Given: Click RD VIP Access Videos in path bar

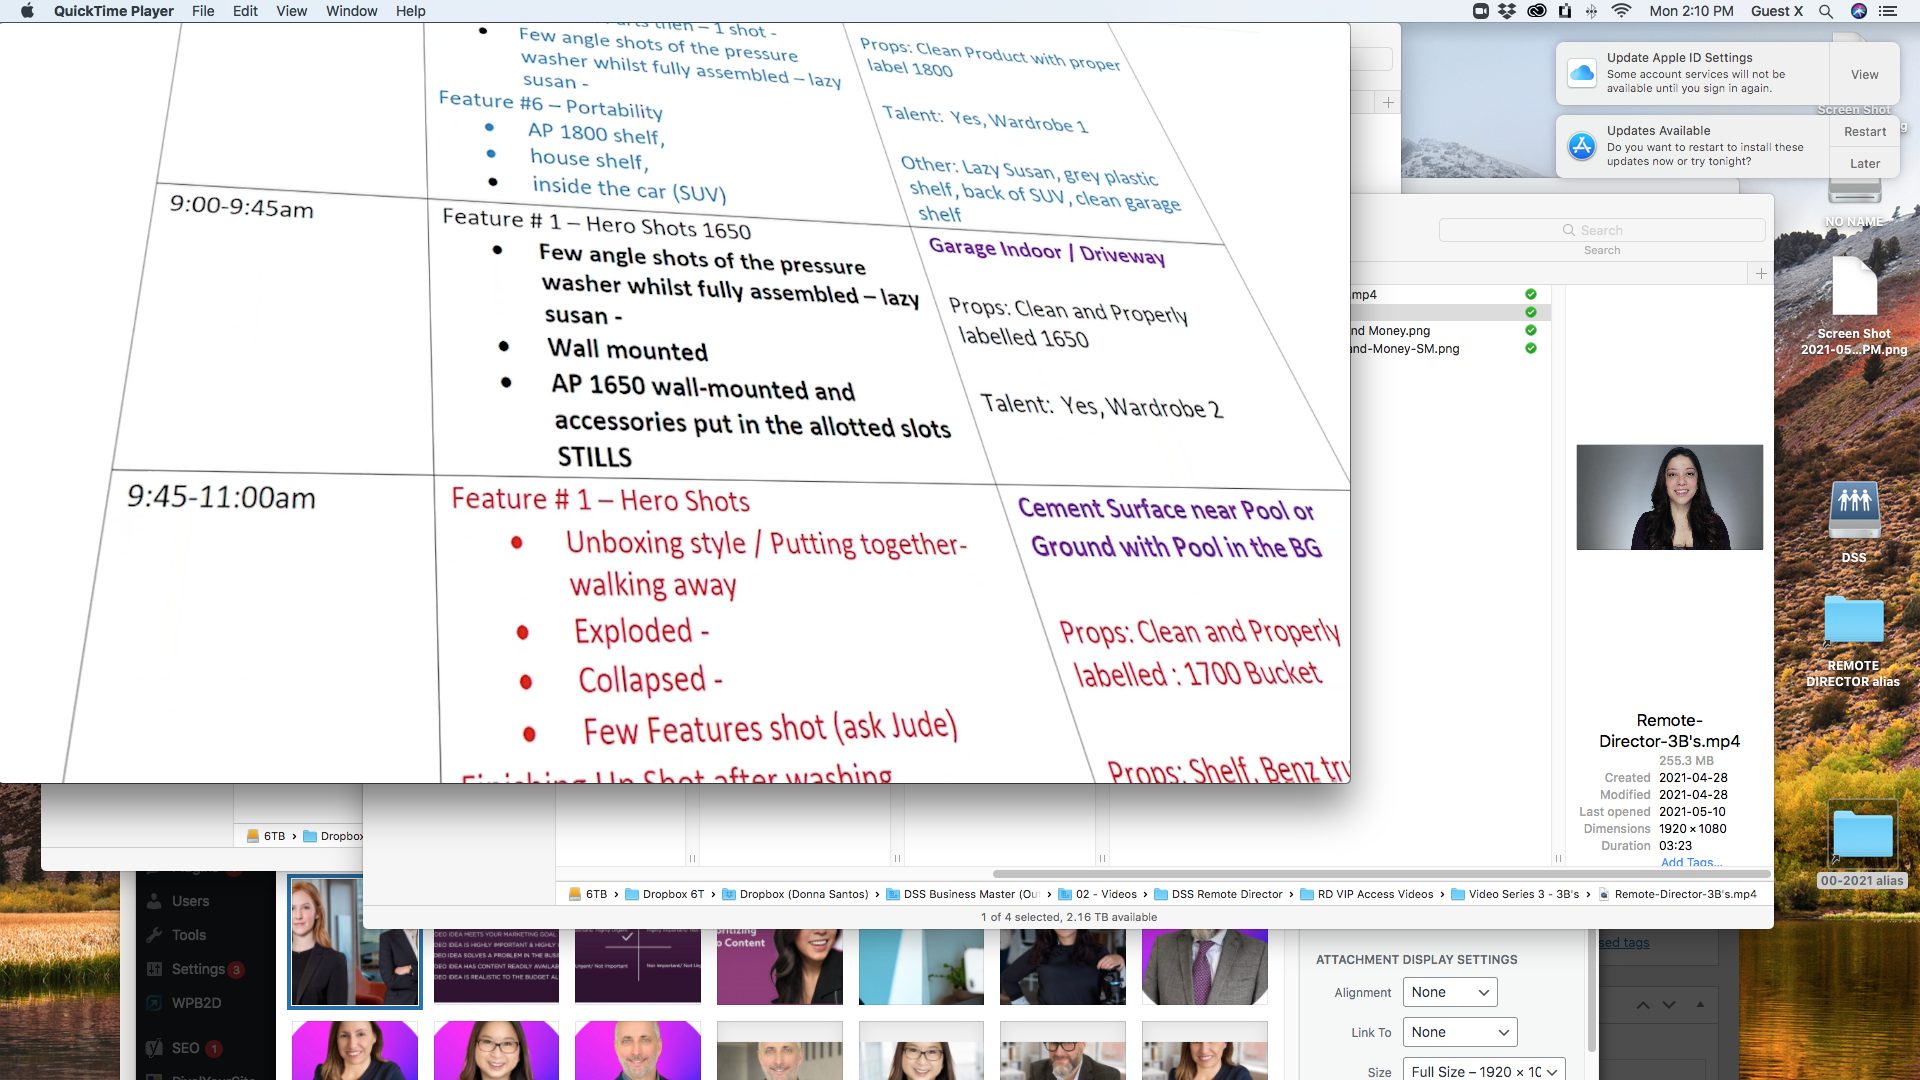Looking at the screenshot, I should click(x=1367, y=894).
